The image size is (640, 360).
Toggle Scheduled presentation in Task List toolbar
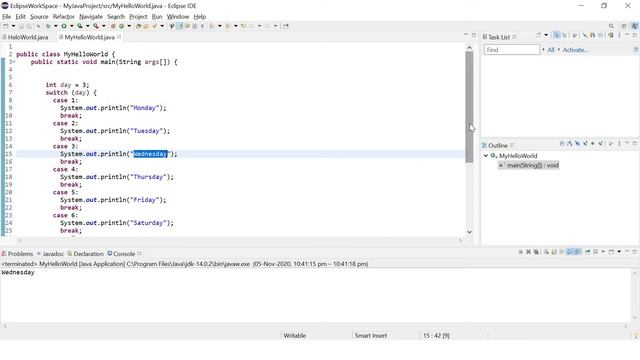[564, 36]
